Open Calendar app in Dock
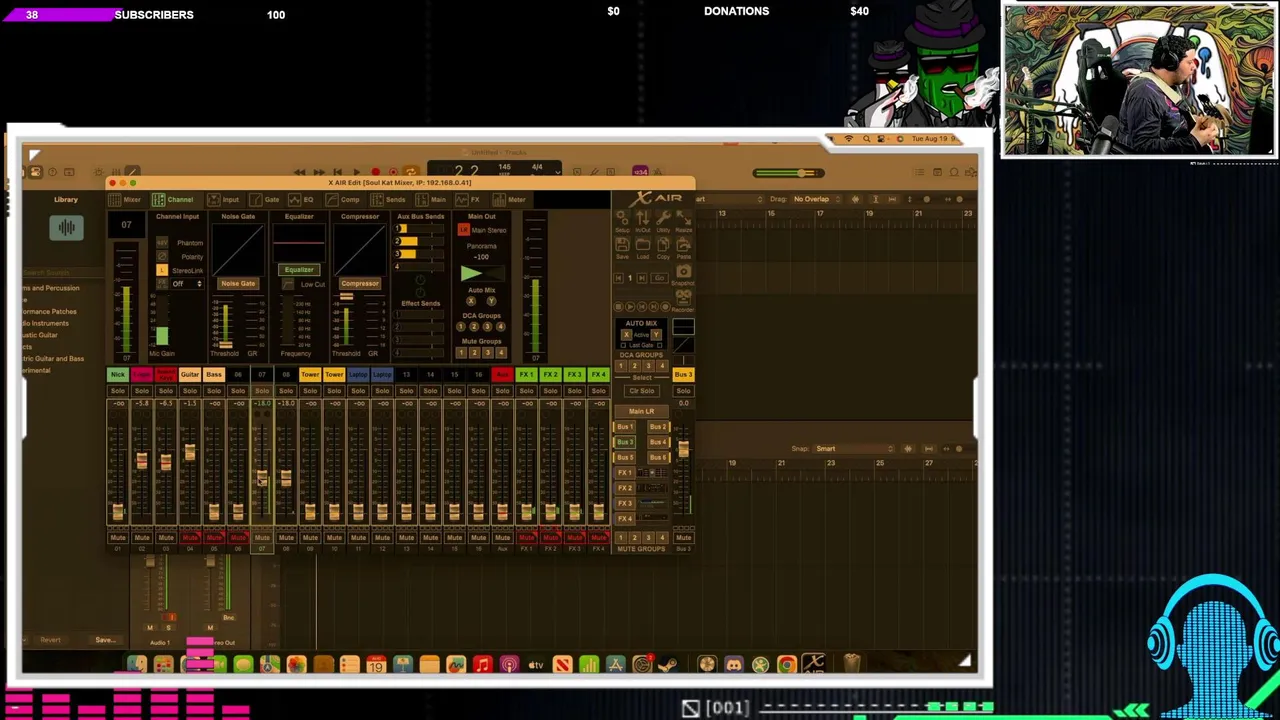The height and width of the screenshot is (720, 1280). click(376, 664)
